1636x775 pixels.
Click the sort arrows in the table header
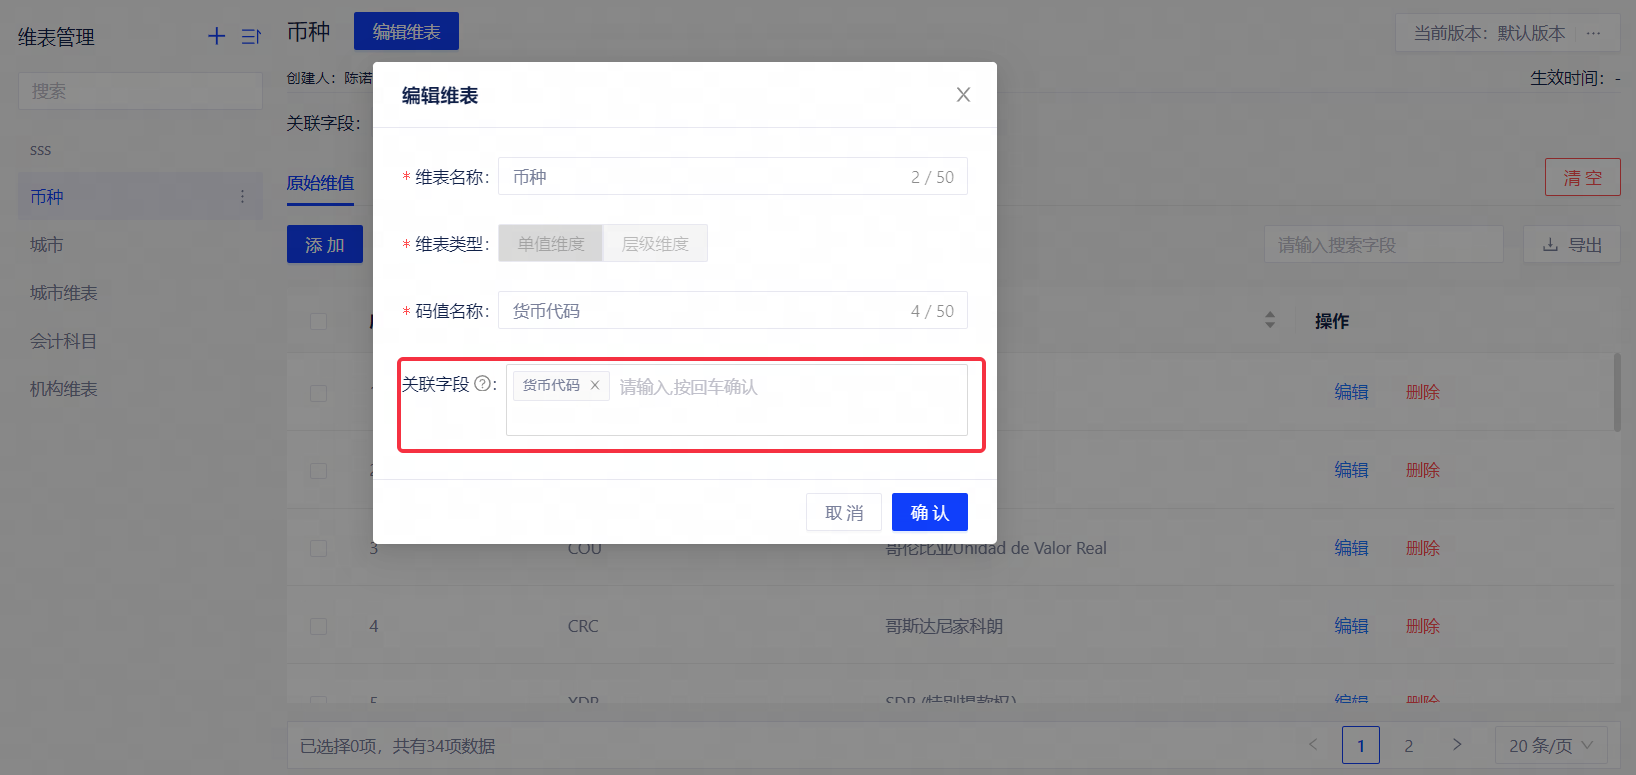(1270, 320)
